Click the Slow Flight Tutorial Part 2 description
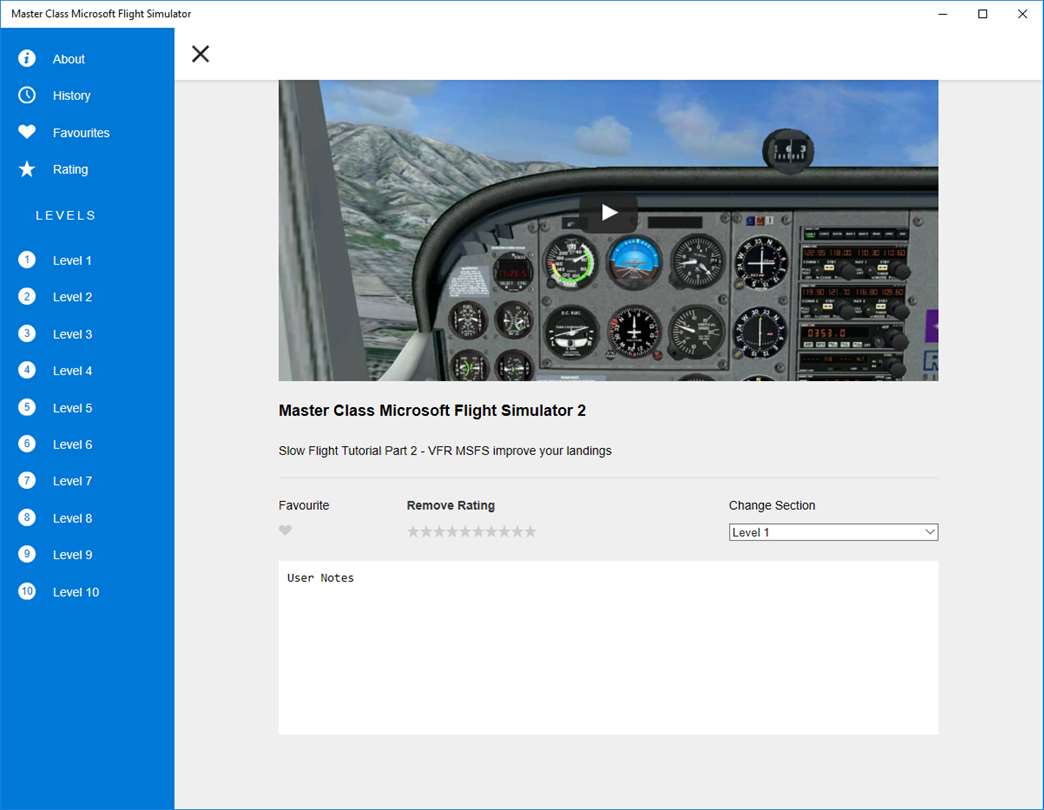Viewport: 1044px width, 810px height. click(x=445, y=451)
